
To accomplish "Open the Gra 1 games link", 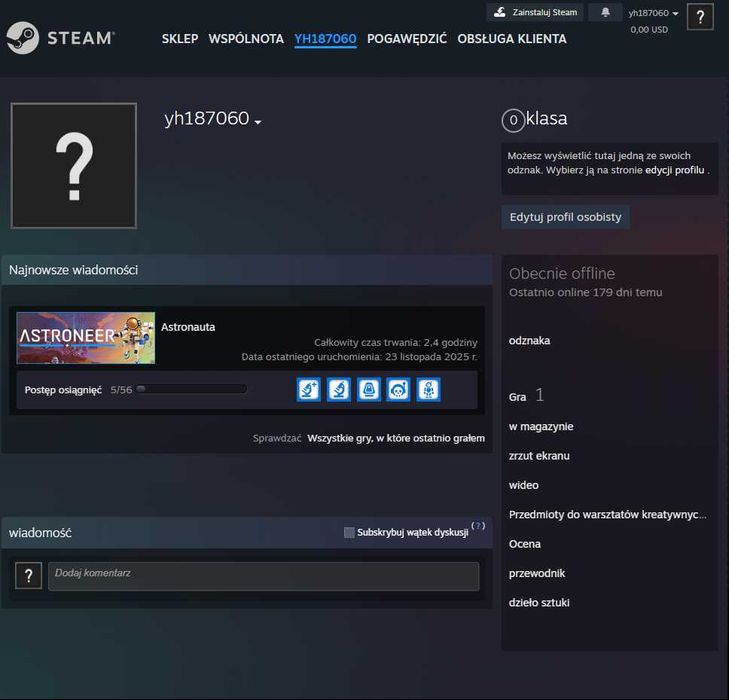I will (526, 396).
